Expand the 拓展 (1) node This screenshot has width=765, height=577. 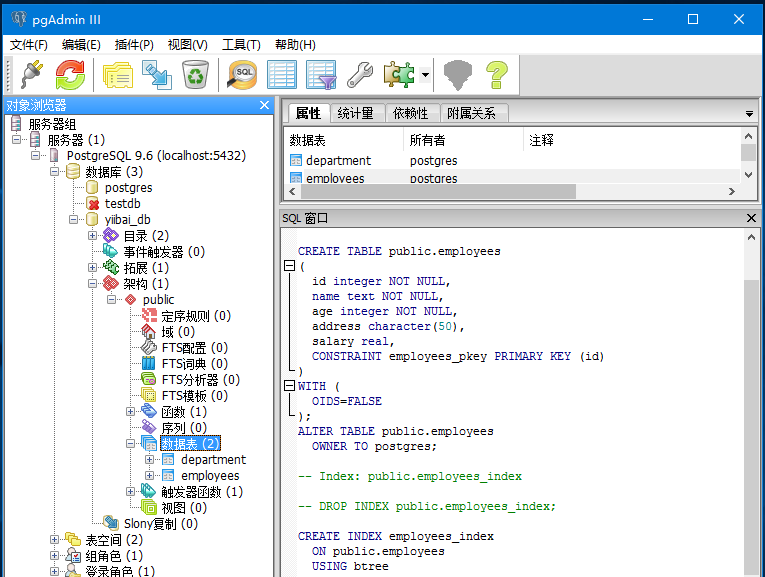pos(93,267)
